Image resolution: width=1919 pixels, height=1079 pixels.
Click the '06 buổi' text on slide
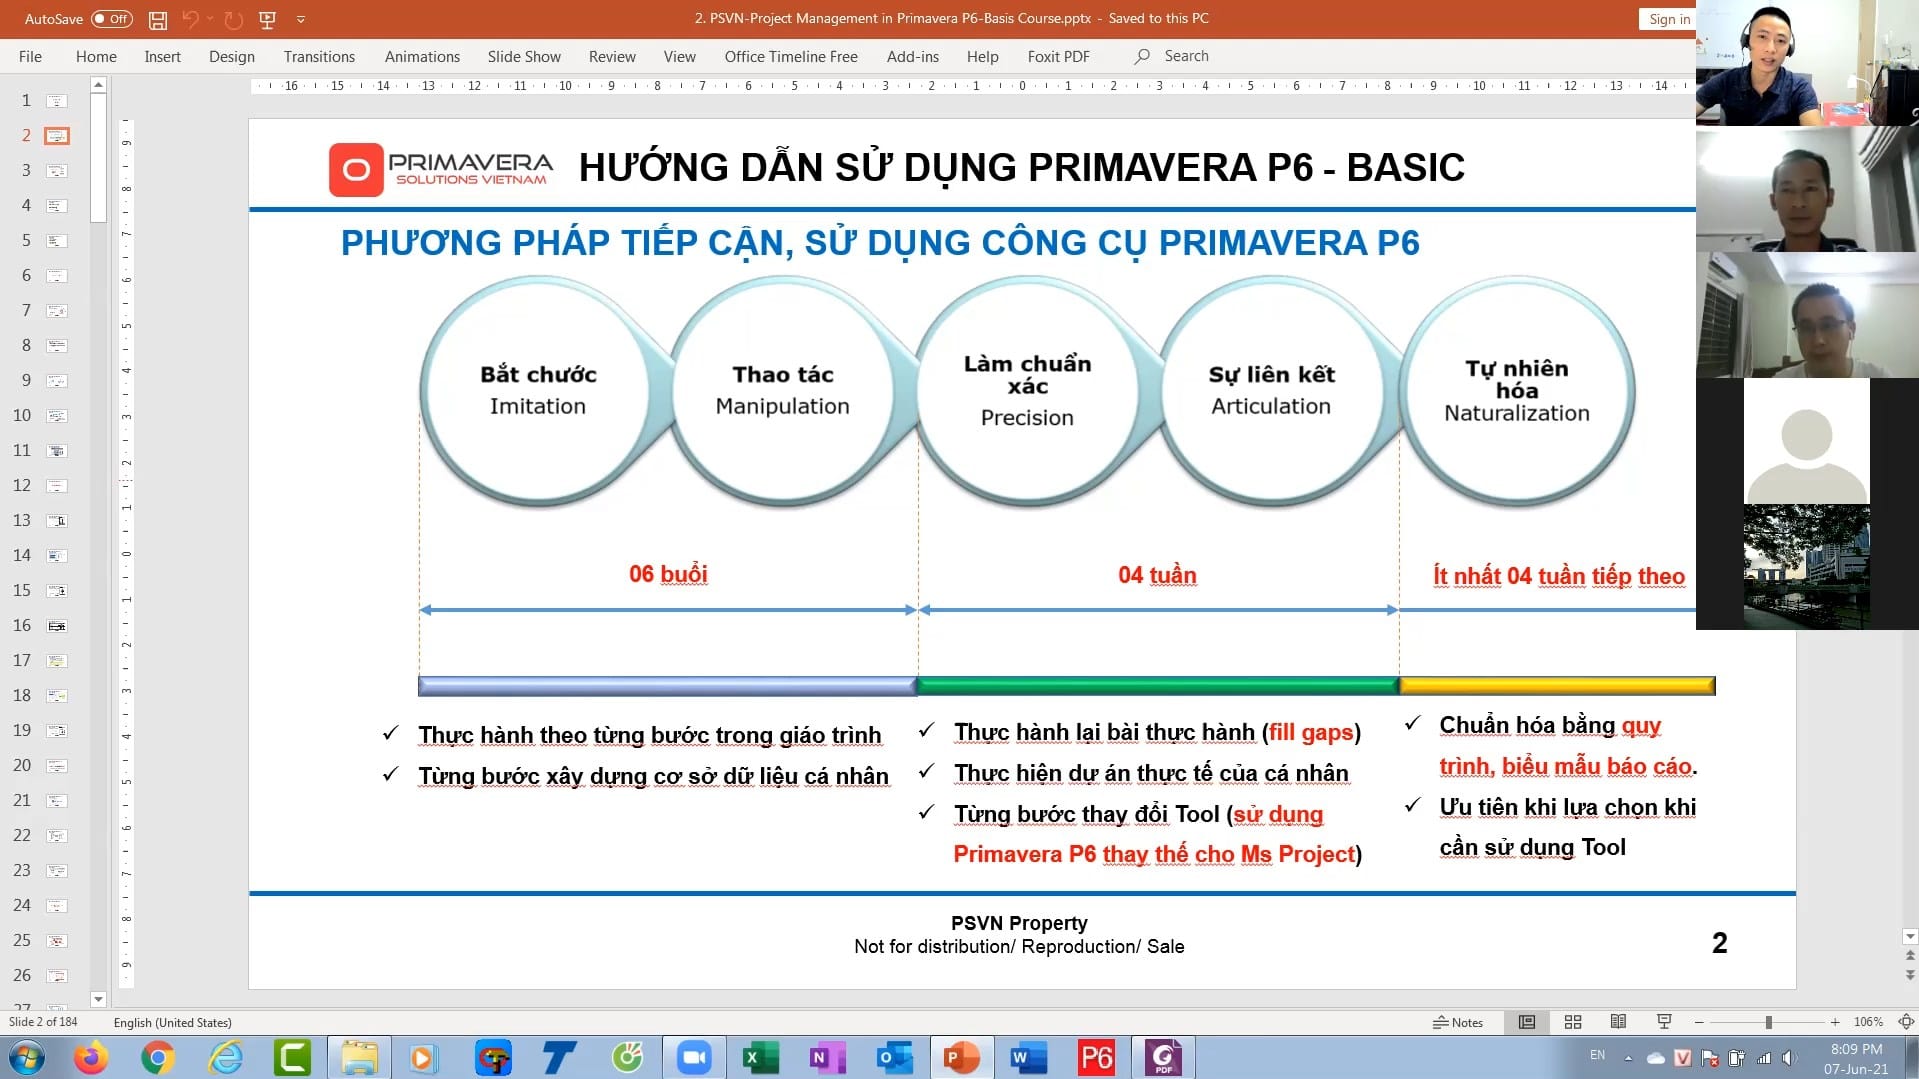point(668,574)
